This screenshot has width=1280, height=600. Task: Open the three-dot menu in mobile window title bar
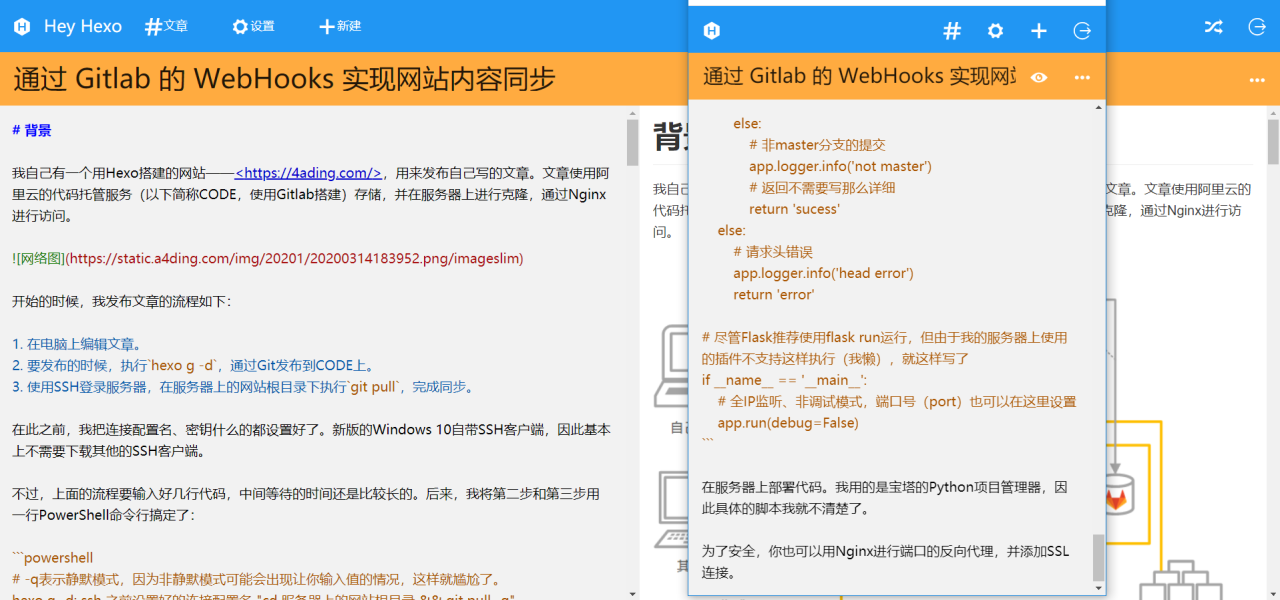1082,77
